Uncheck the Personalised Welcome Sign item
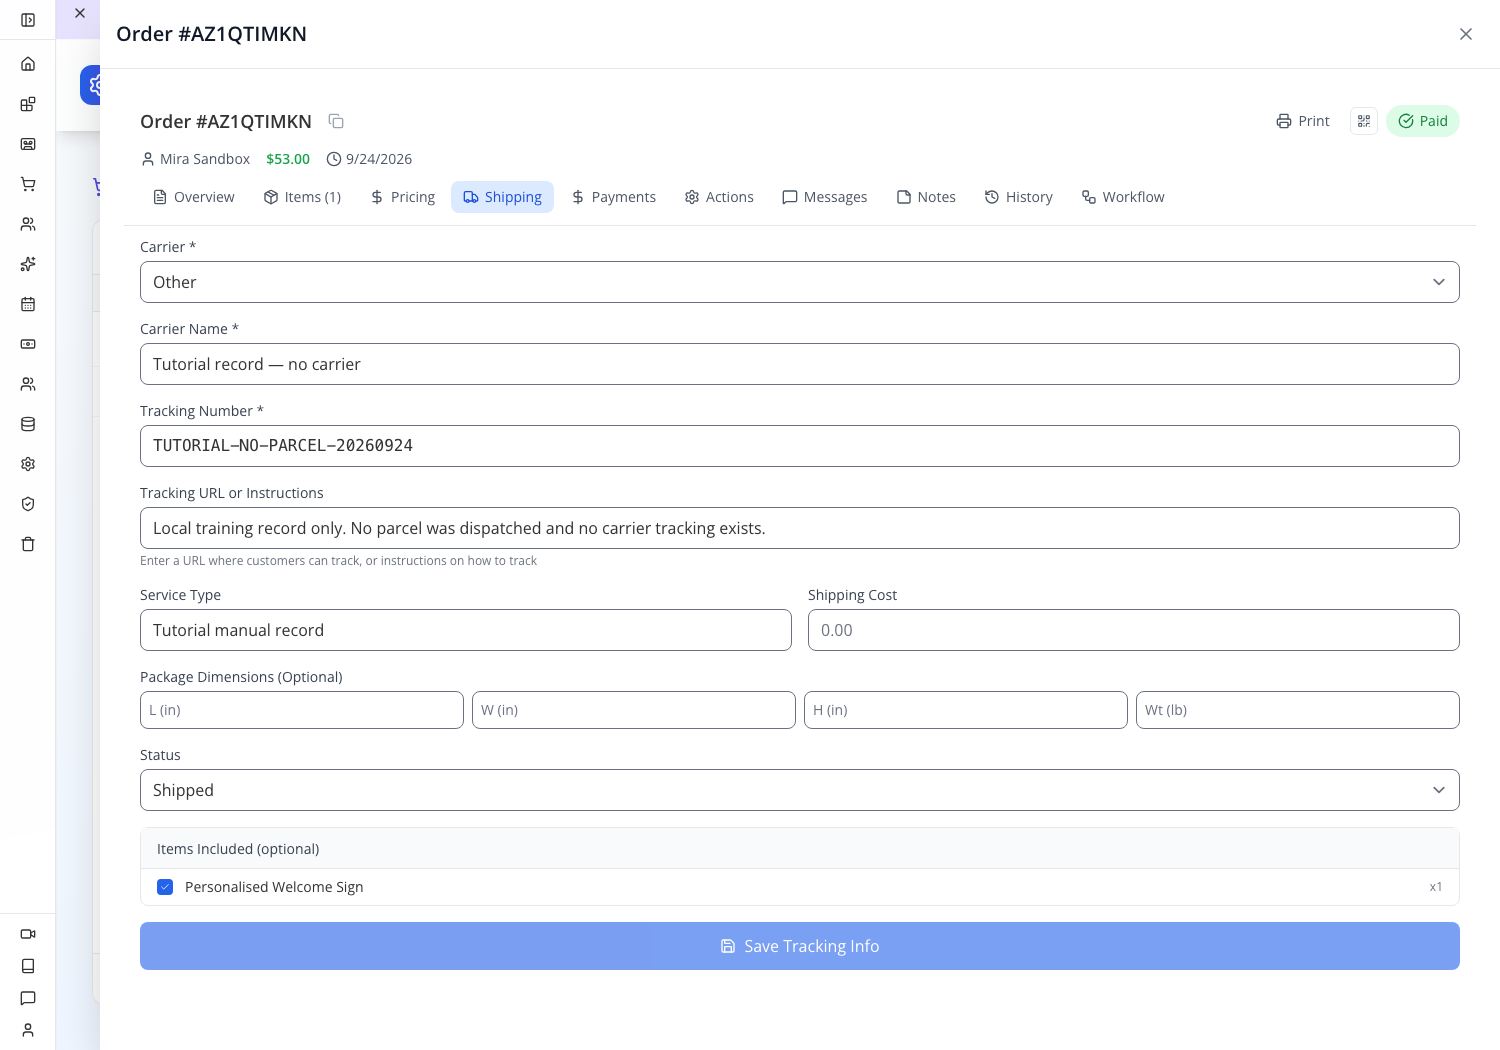 click(165, 887)
